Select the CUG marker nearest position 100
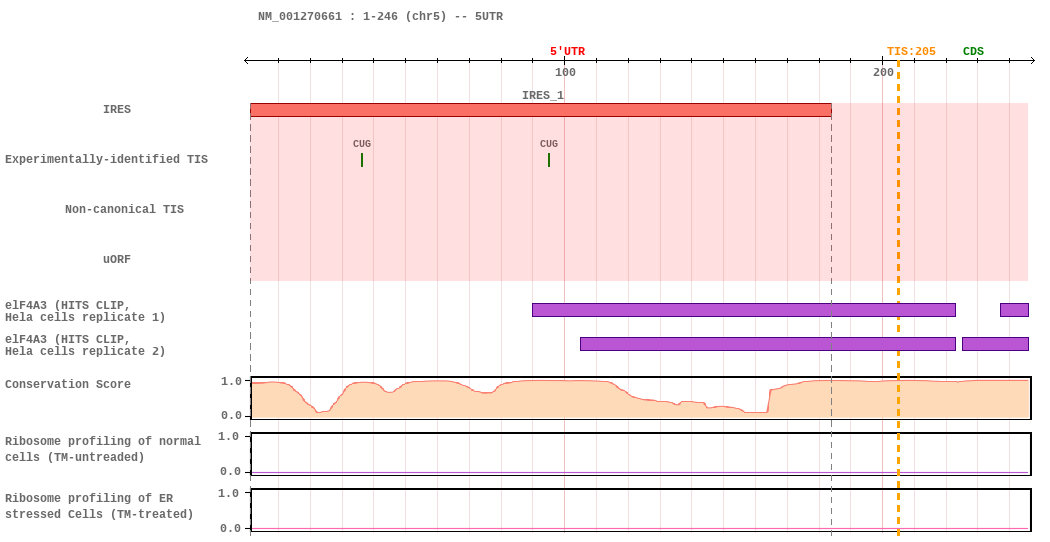 [549, 159]
